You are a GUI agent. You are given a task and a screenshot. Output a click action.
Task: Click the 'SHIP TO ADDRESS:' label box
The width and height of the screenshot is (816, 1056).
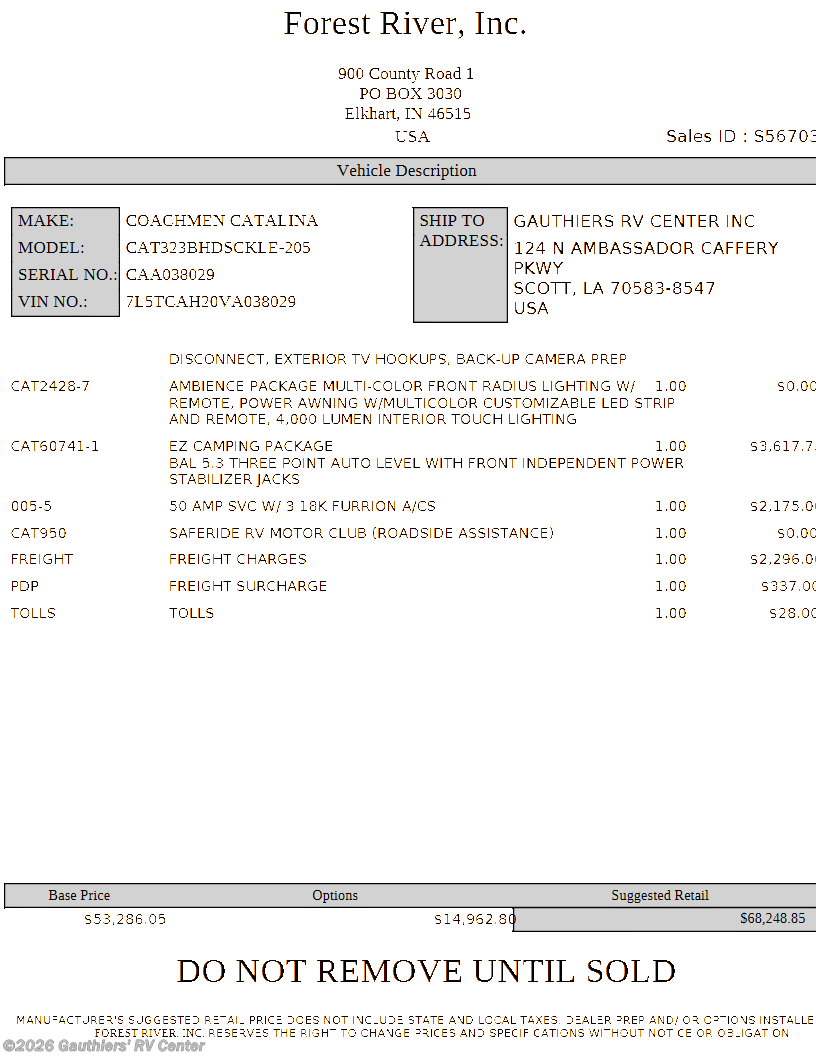coord(461,265)
